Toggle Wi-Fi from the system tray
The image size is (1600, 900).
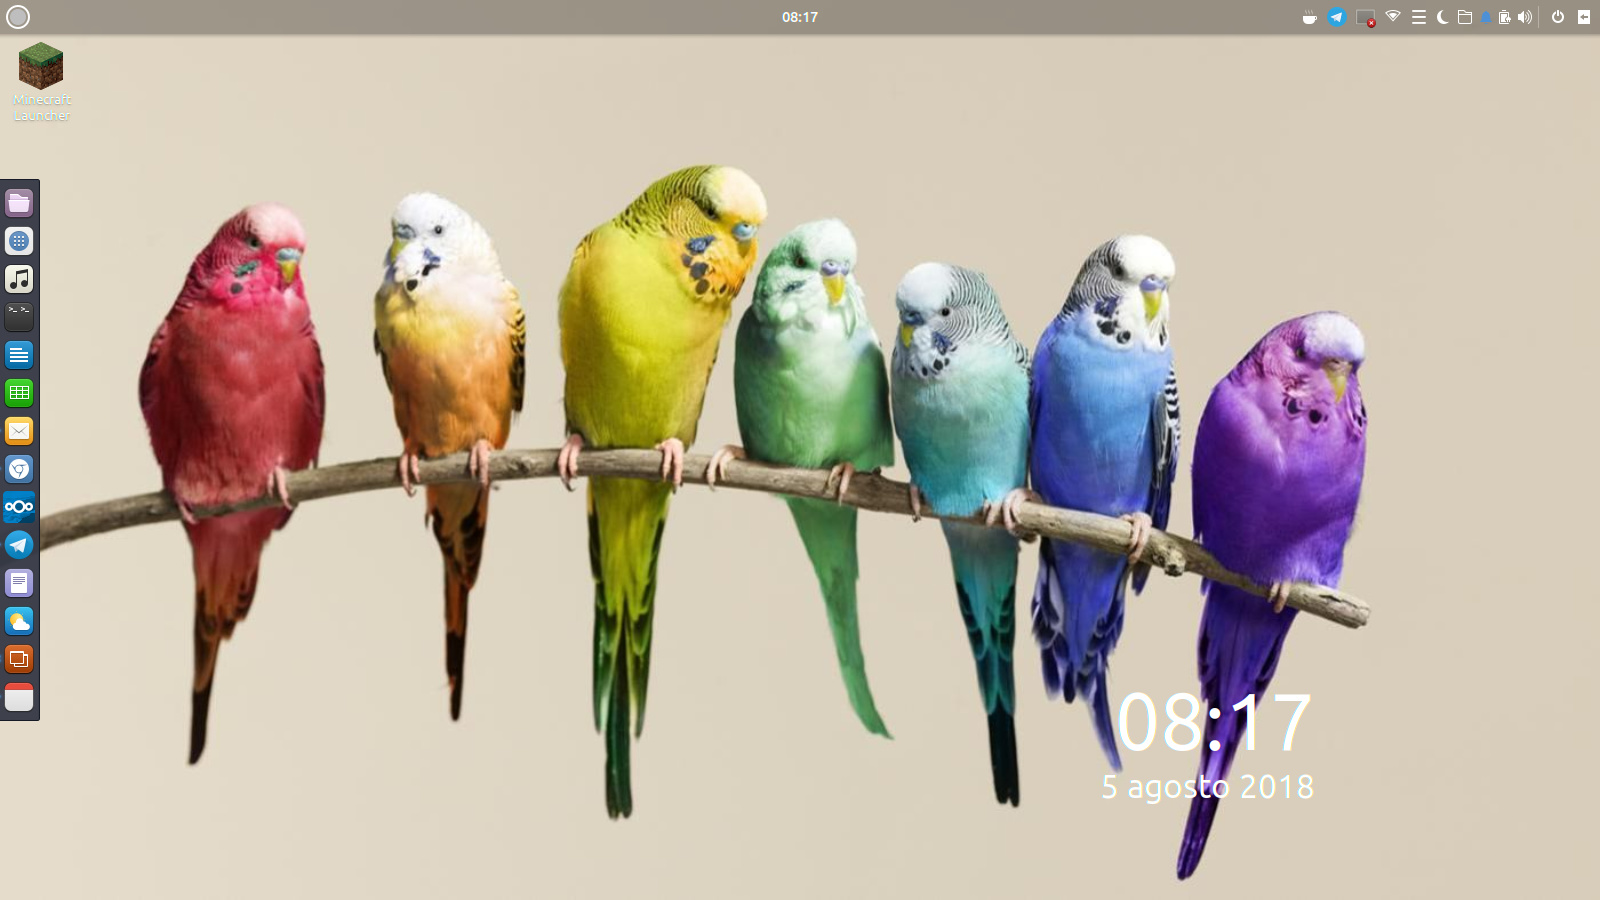point(1393,17)
